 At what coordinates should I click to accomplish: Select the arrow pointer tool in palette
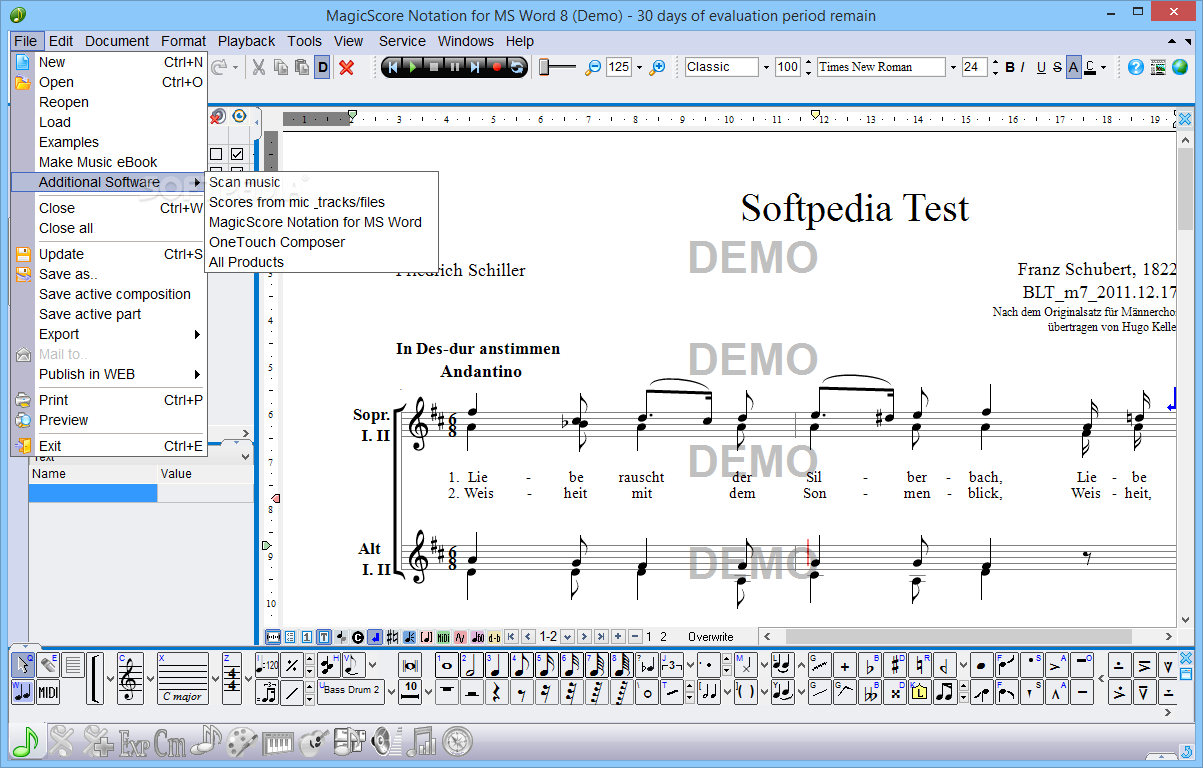pyautogui.click(x=23, y=664)
